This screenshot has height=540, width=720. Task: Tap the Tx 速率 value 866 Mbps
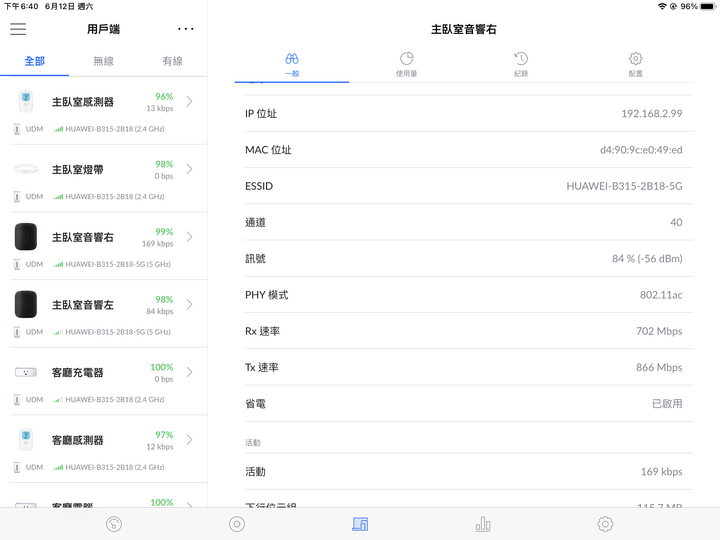tap(659, 367)
